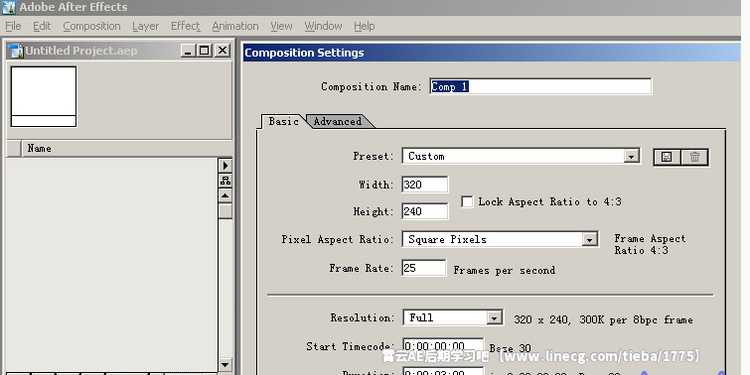
Task: Click the '320 x 240, 300K per 8bpc frame' text
Action: coord(603,320)
